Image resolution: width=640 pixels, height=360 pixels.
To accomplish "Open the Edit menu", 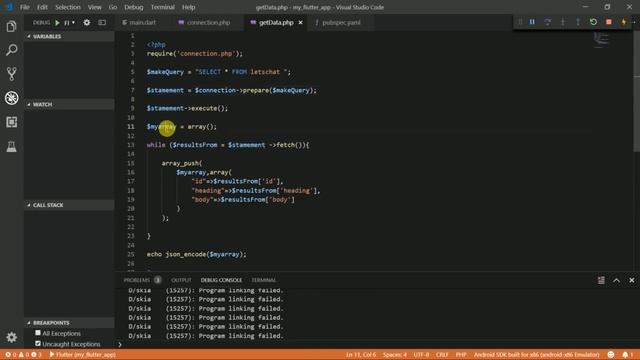I will (x=42, y=7).
